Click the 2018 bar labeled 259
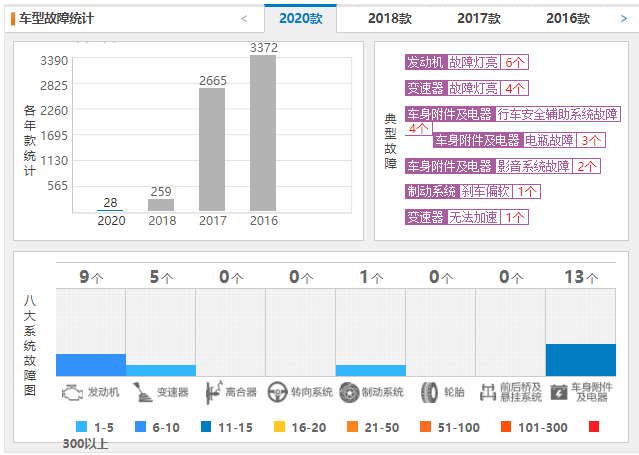This screenshot has height=455, width=639. click(x=161, y=205)
